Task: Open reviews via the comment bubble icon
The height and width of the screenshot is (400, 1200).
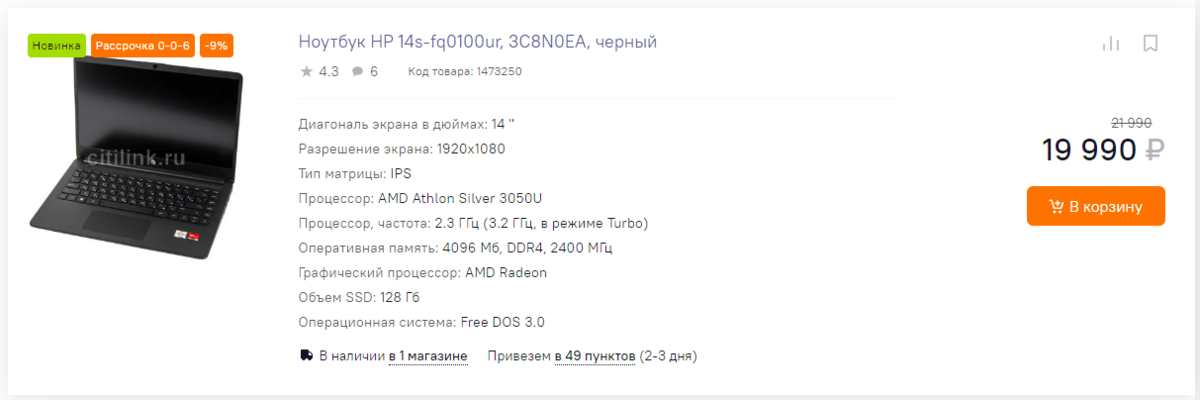Action: coord(357,72)
